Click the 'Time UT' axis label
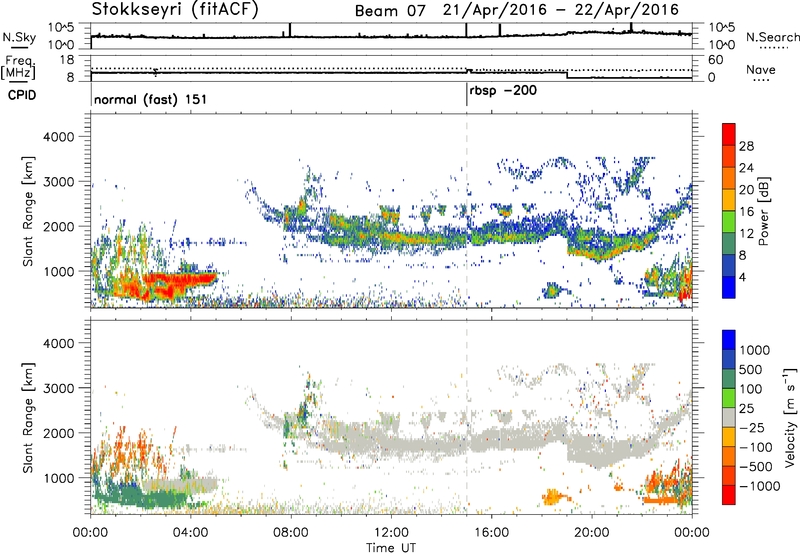Viewport: 800px width, 554px height. 391,548
